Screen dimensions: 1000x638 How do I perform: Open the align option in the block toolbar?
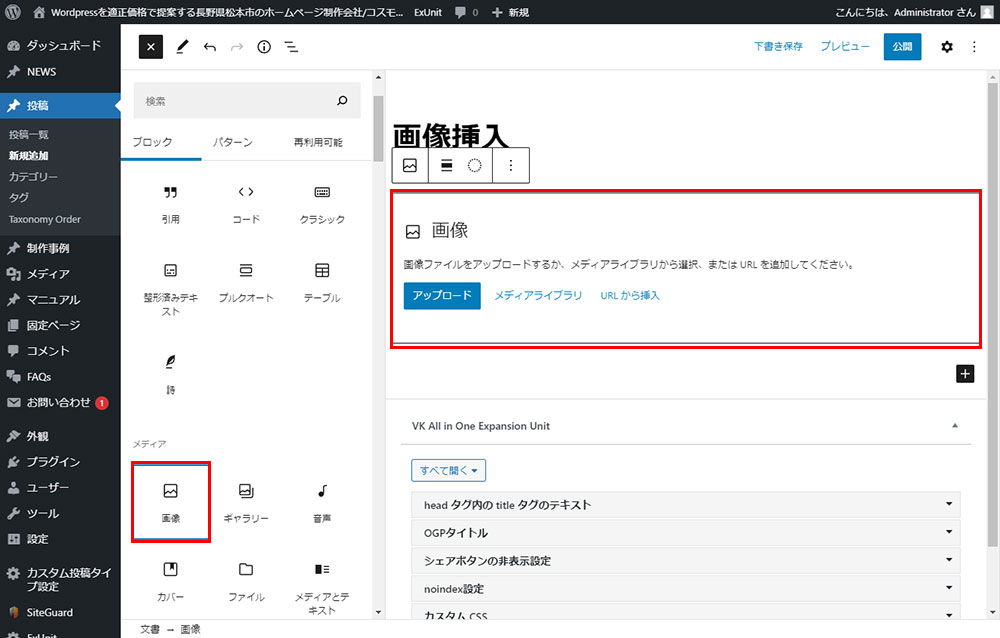447,166
